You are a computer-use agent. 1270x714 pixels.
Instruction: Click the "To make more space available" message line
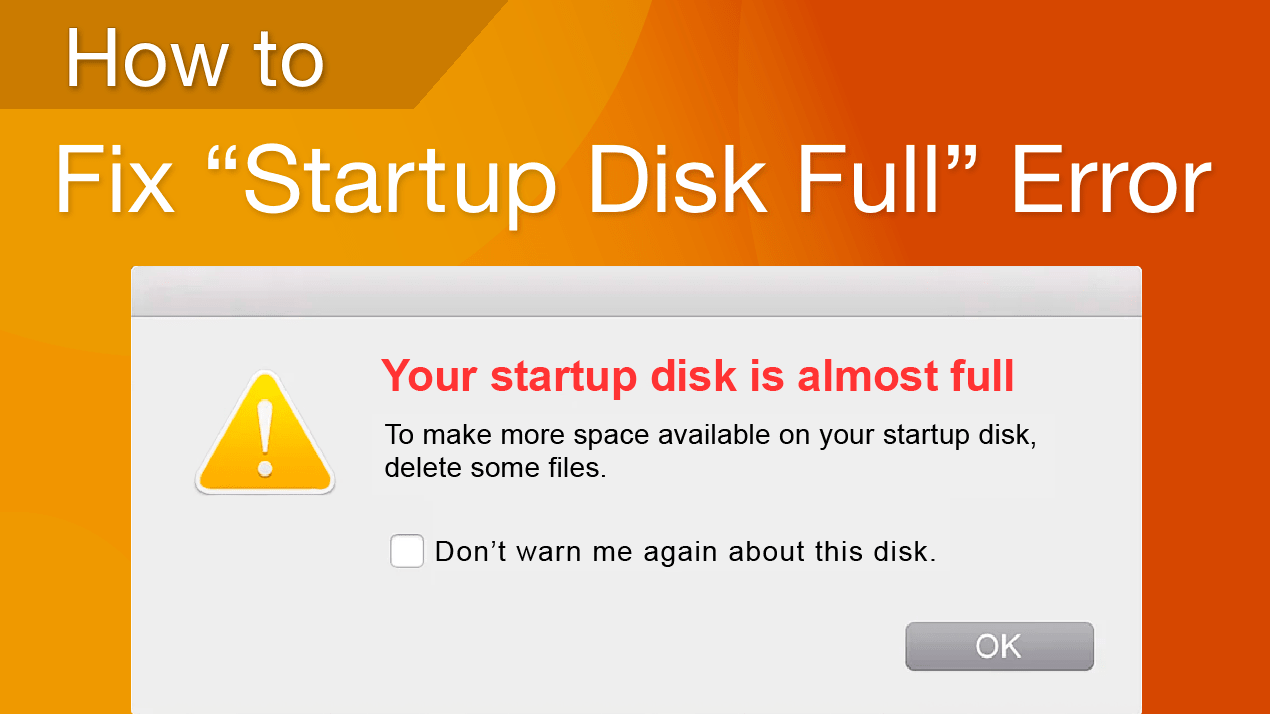point(710,437)
